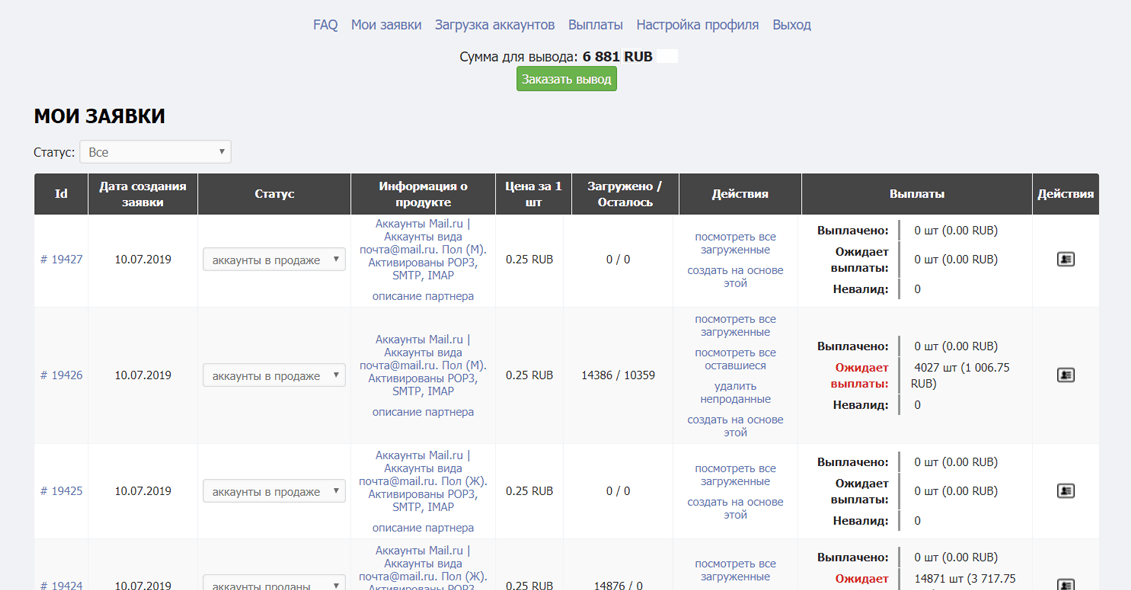
Task: Open order link # 19426
Action: 61,376
